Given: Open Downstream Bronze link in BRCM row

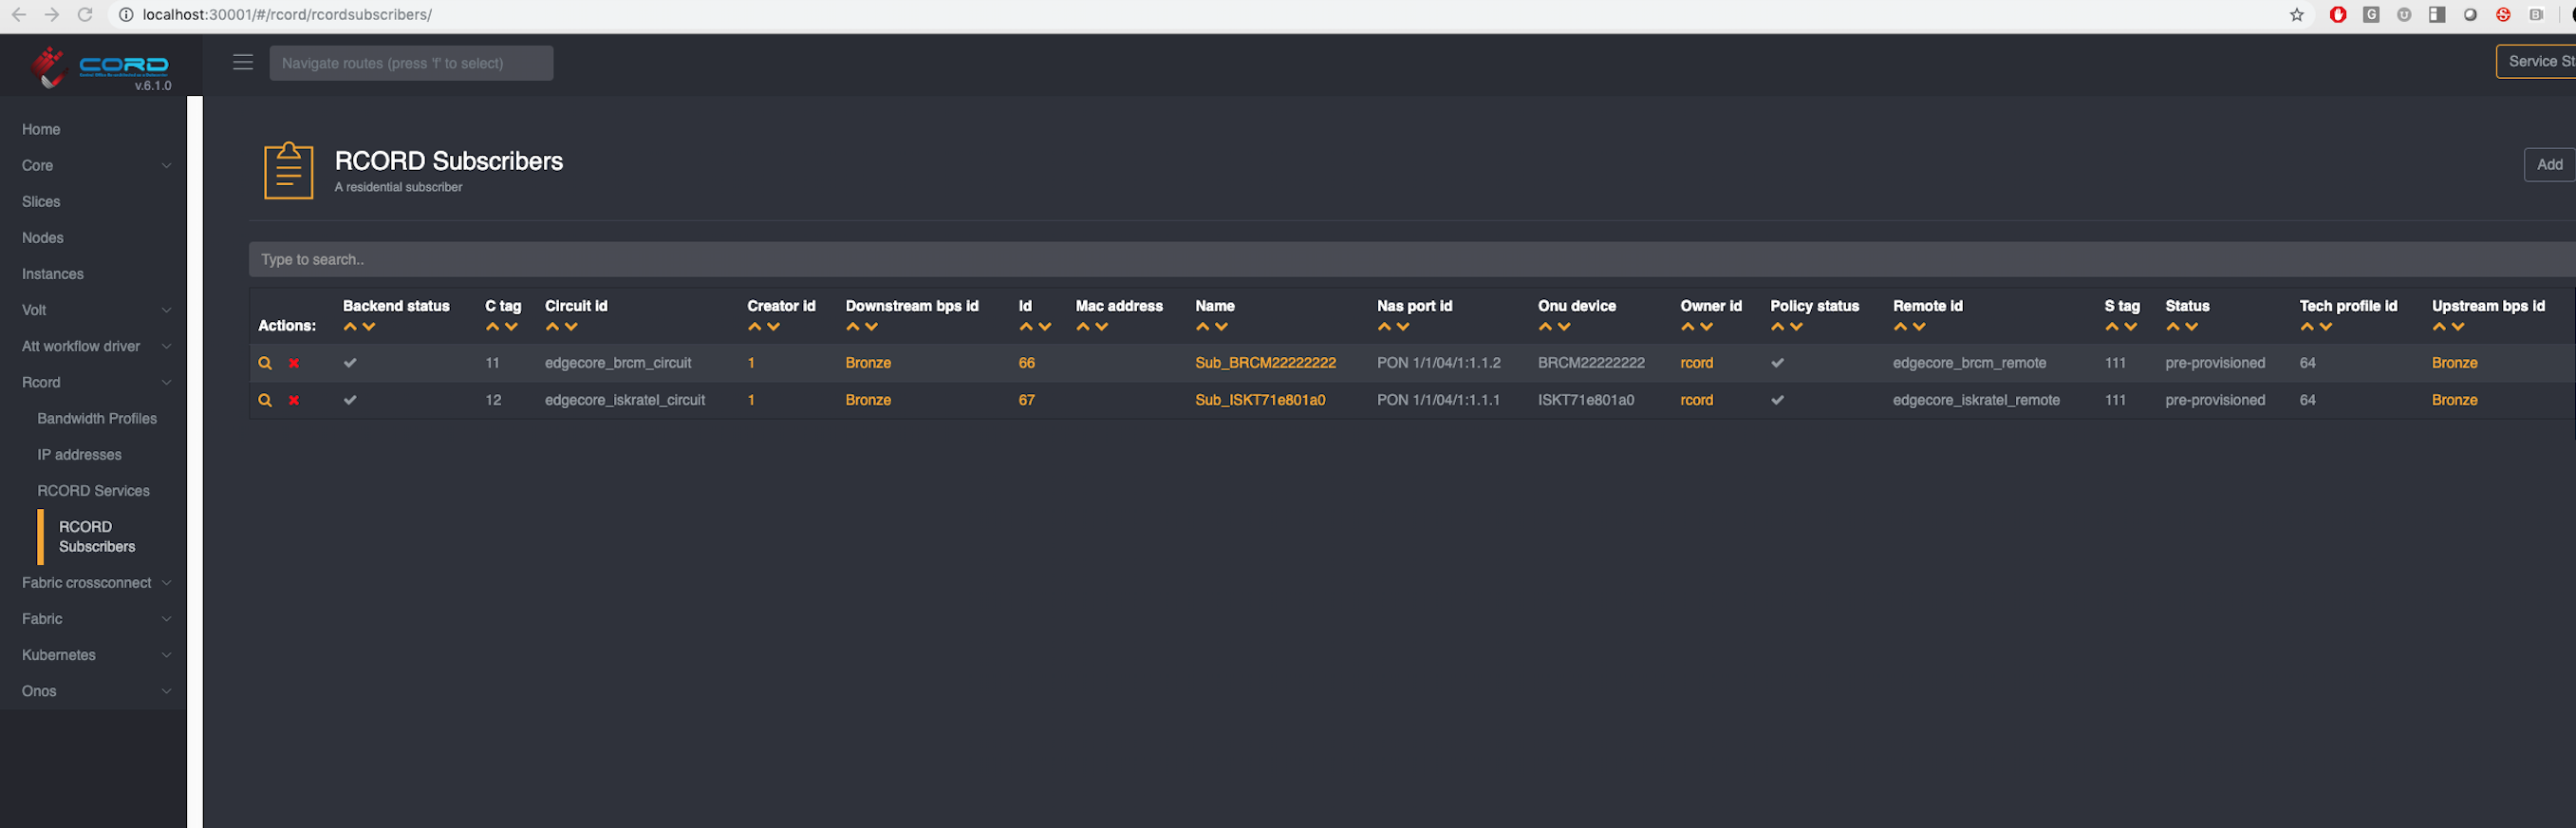Looking at the screenshot, I should tap(868, 363).
